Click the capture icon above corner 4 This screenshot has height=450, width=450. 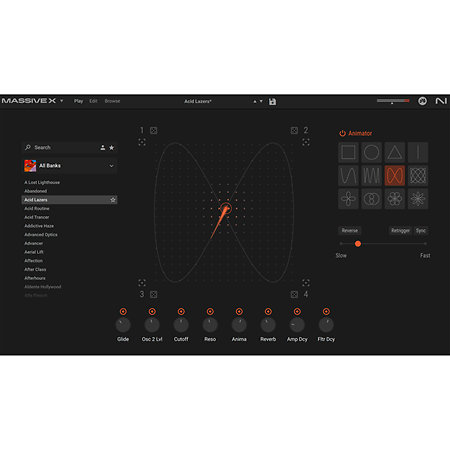(x=306, y=283)
